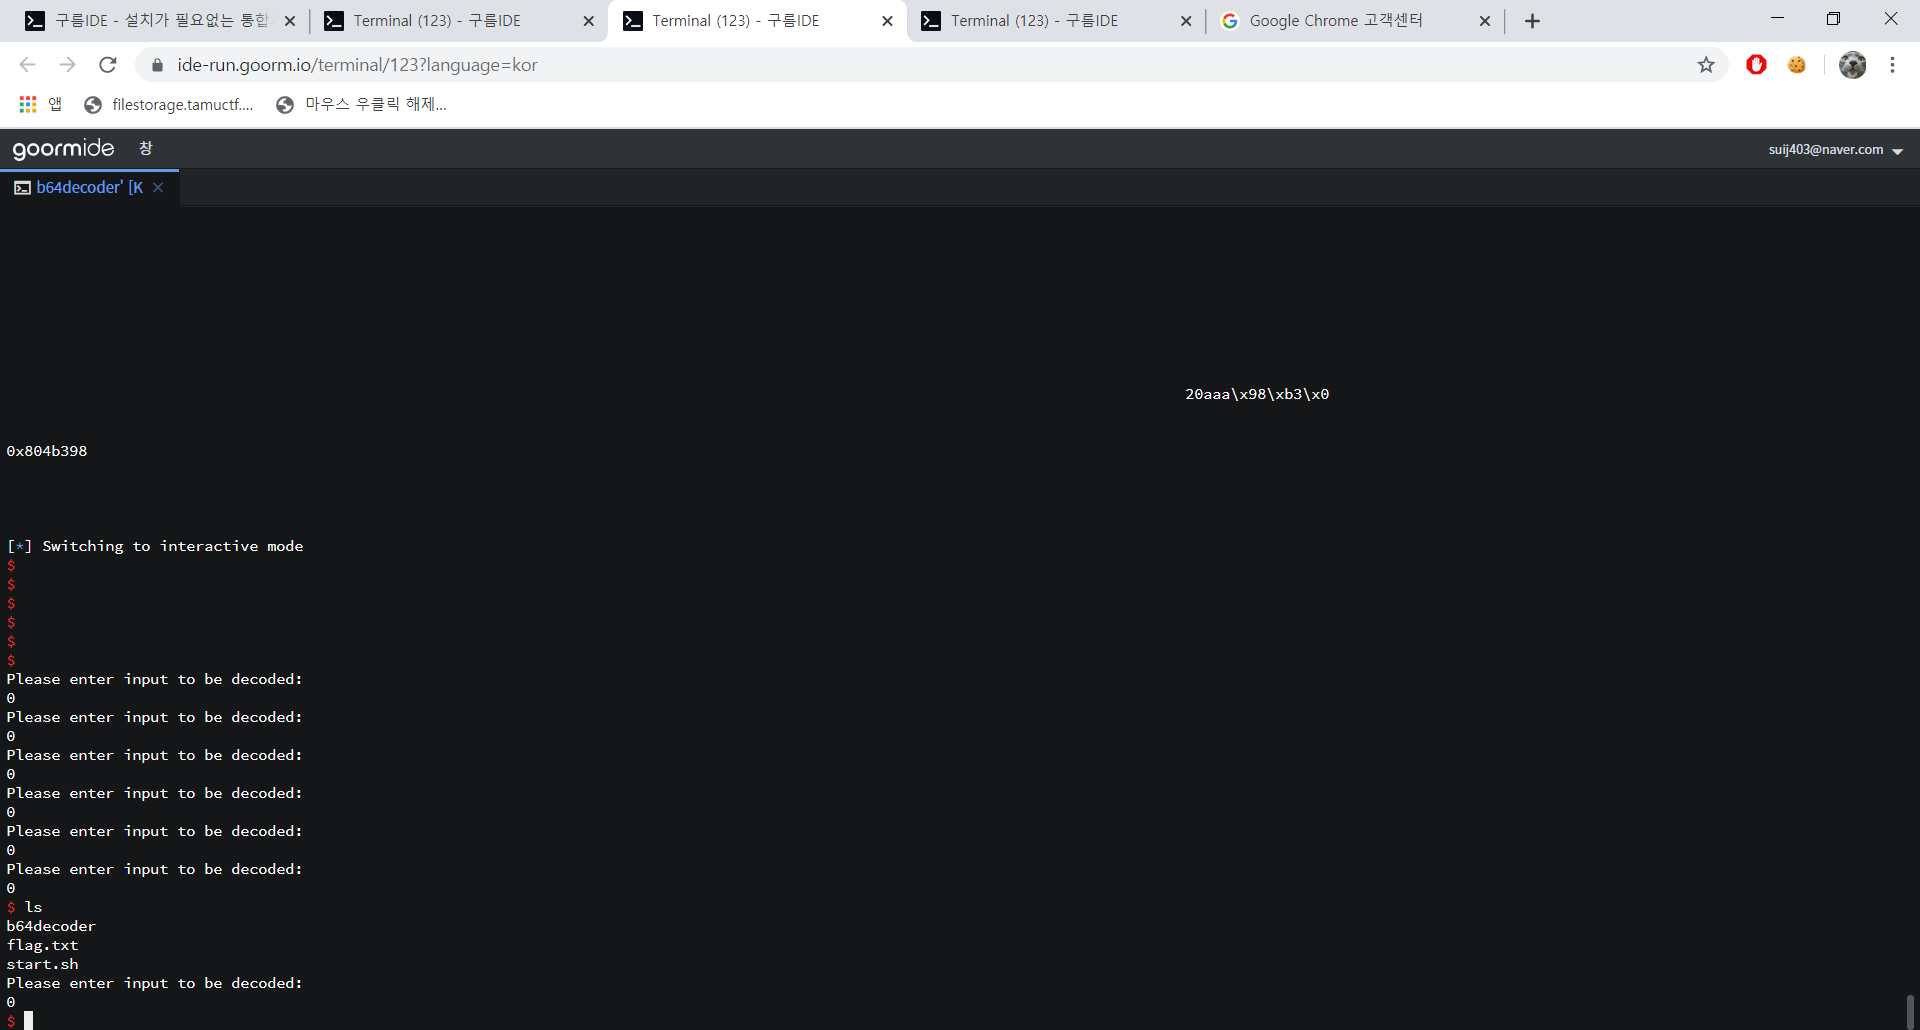
Task: View site security lock info
Action: [x=157, y=65]
